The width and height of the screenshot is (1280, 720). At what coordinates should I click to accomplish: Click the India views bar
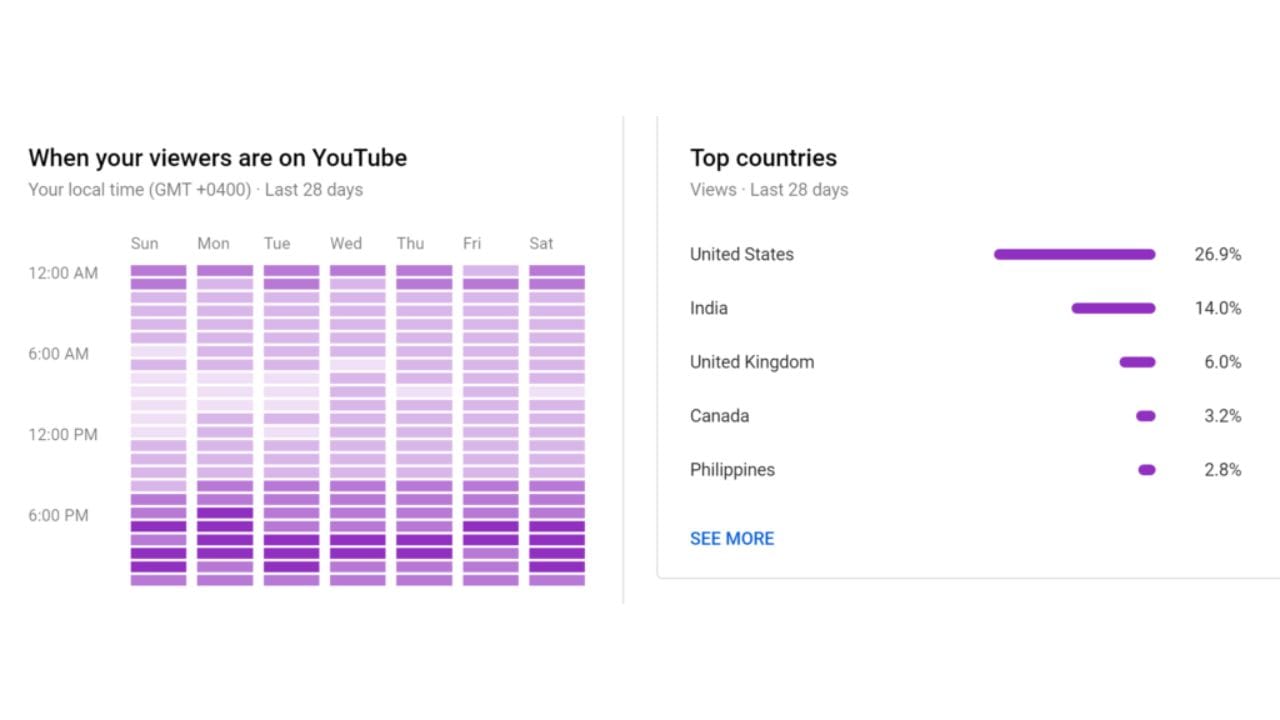(1113, 308)
